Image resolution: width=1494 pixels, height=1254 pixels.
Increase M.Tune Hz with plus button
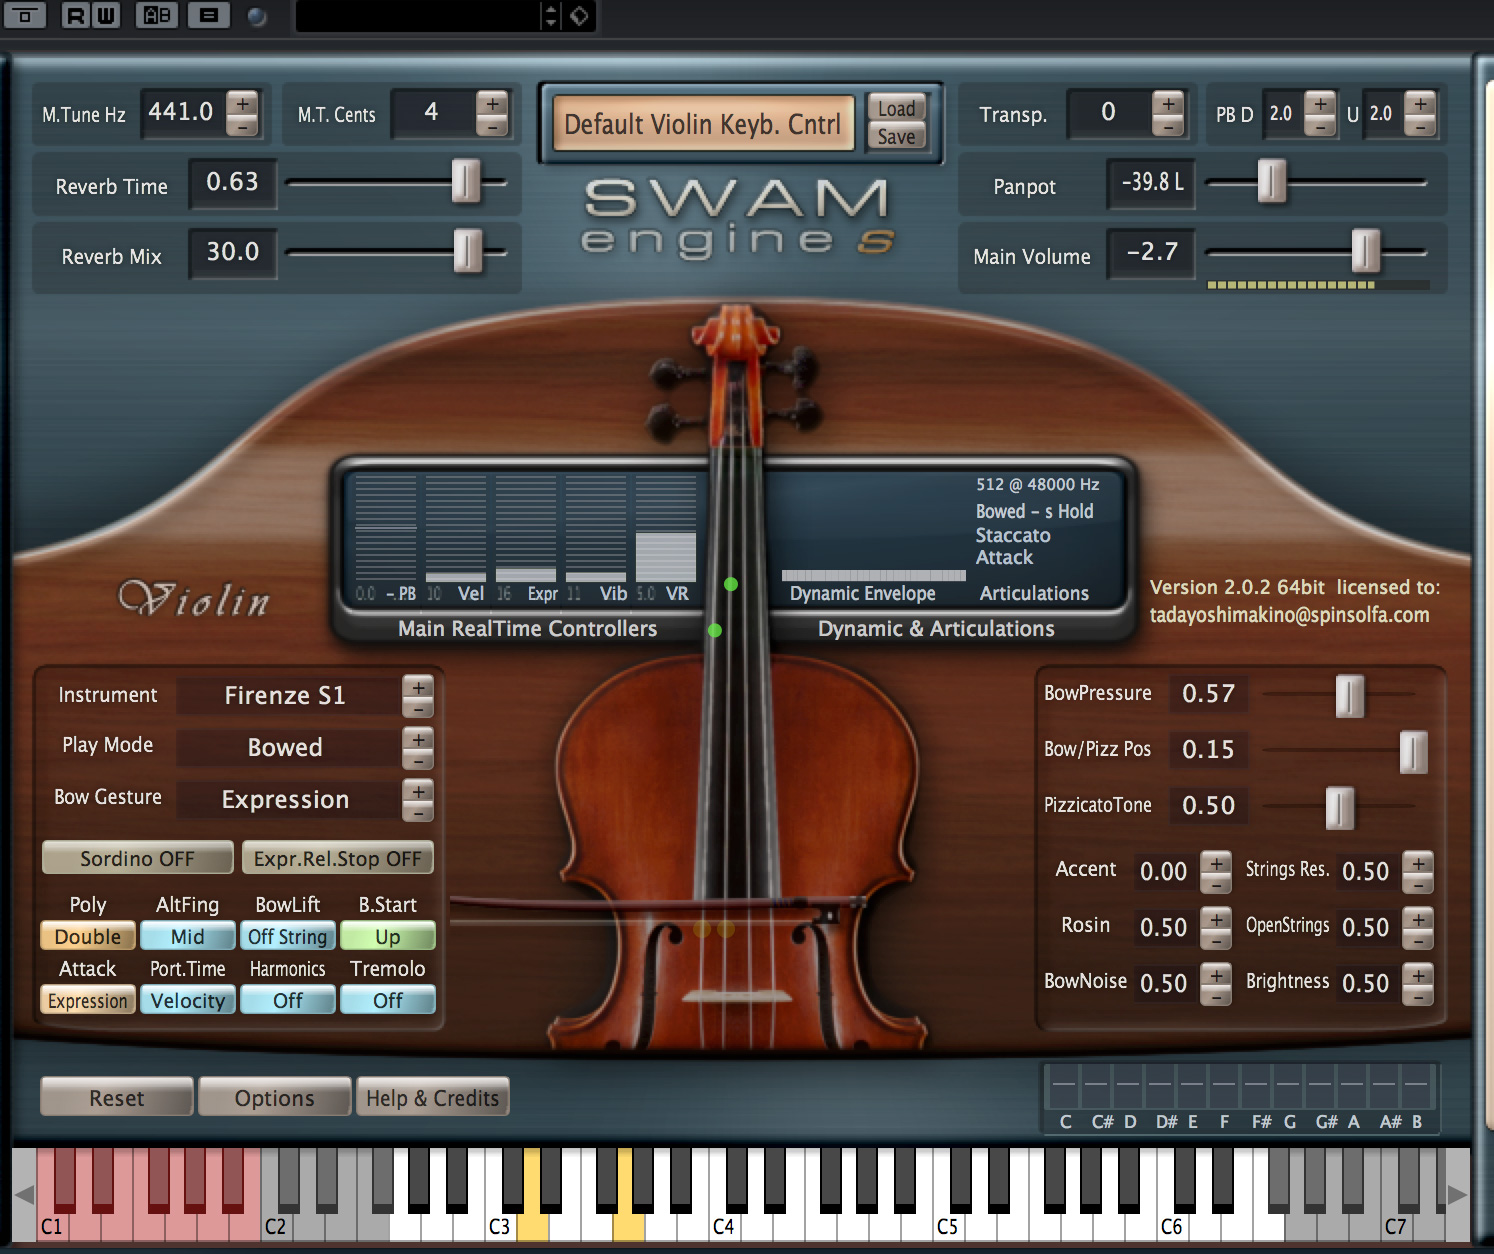(242, 103)
